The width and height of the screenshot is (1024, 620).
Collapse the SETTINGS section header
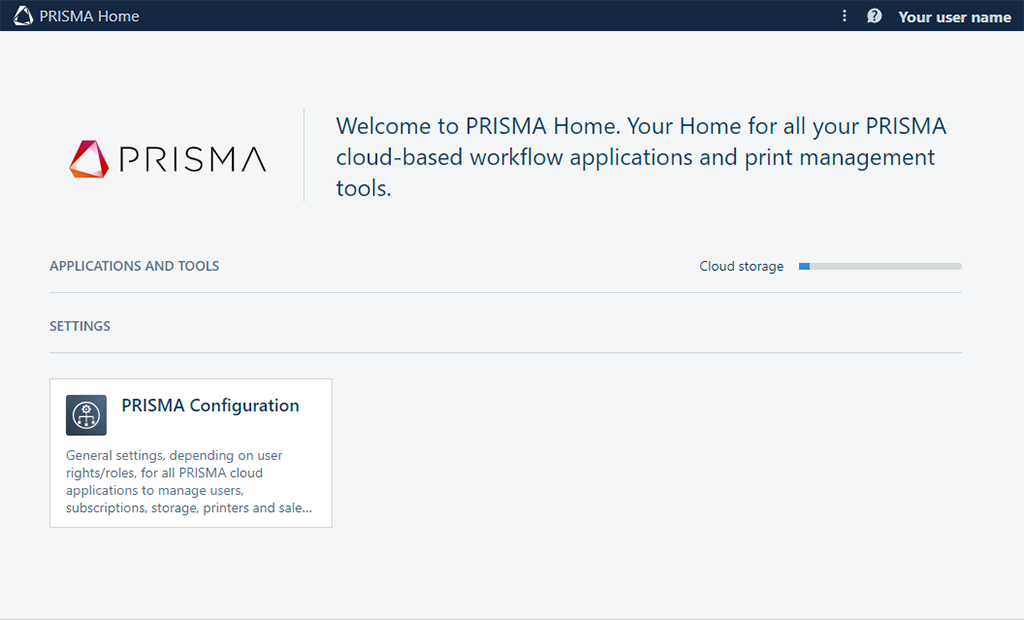click(x=80, y=326)
